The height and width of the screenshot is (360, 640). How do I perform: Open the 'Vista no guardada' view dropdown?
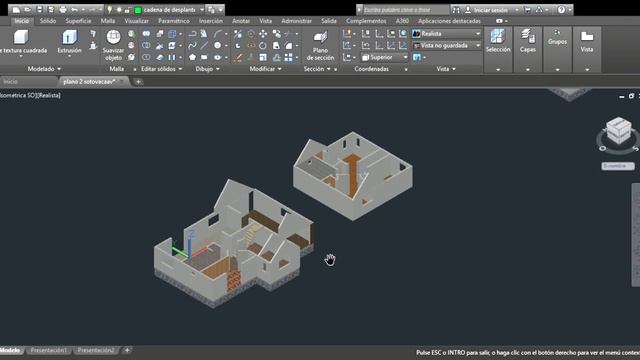478,45
